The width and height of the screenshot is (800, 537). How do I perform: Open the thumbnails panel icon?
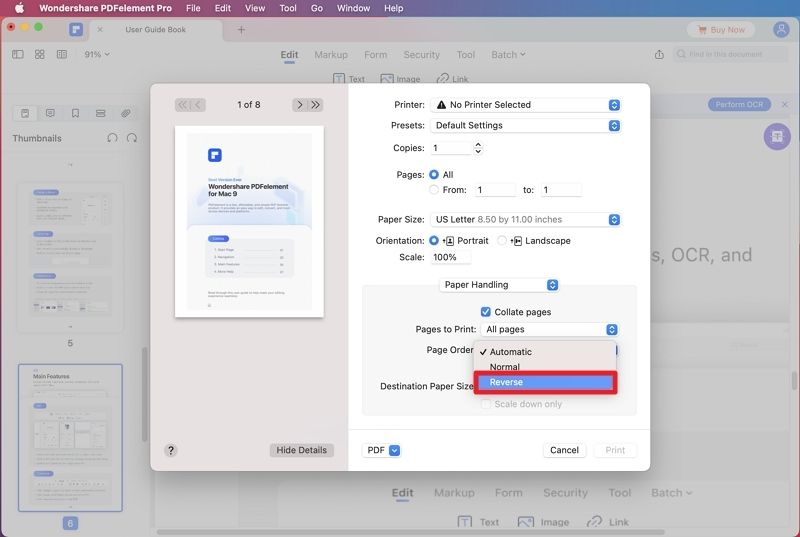(x=25, y=113)
